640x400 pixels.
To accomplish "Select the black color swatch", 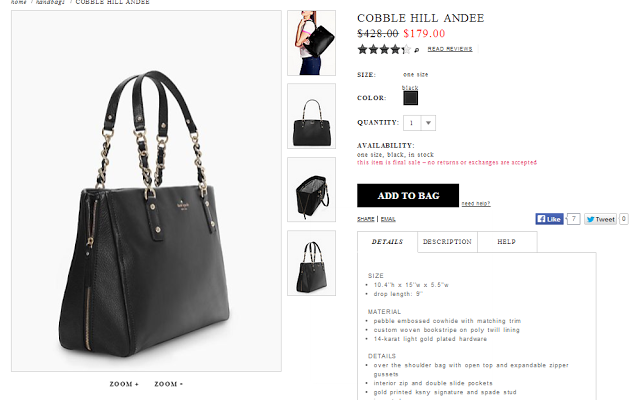I will pos(410,98).
